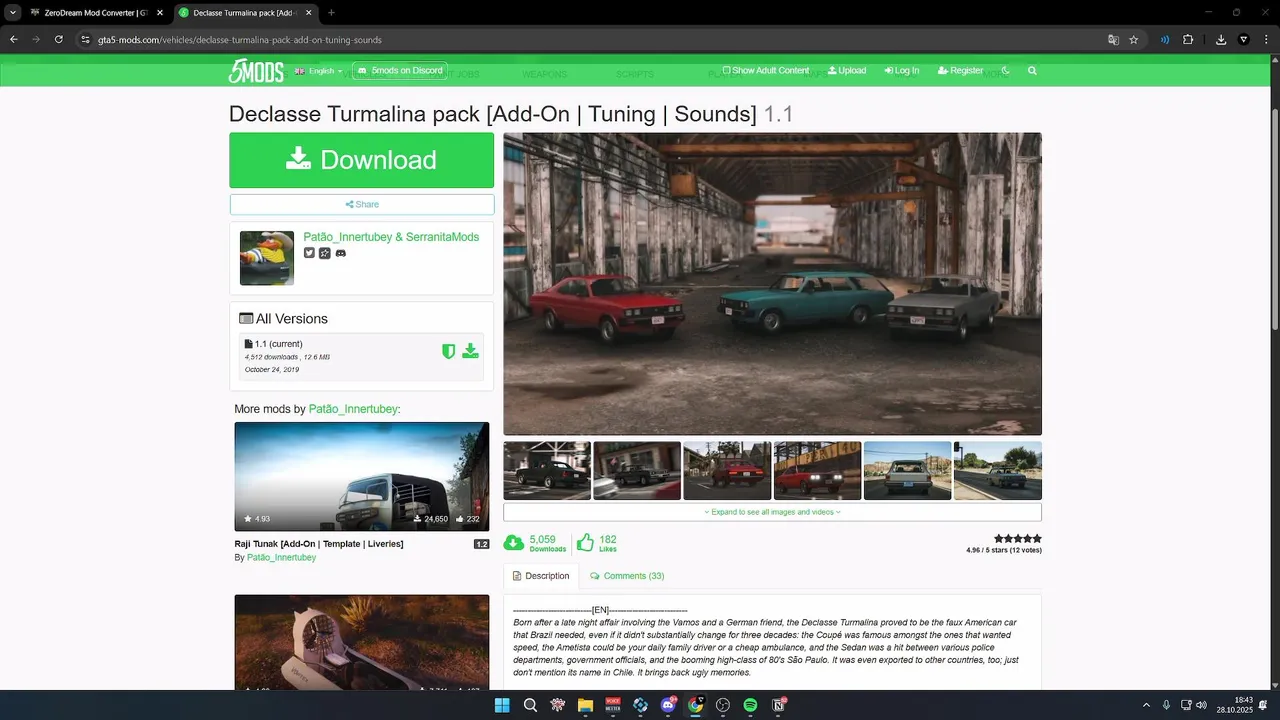Screen dimensions: 1280x720
Task: Click the green shield virus scan icon
Action: coord(449,351)
